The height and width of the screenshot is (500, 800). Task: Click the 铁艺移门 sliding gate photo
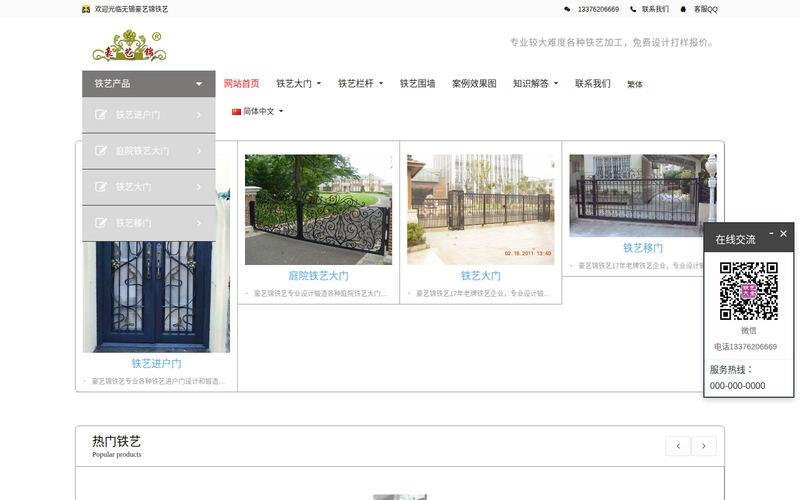point(643,196)
